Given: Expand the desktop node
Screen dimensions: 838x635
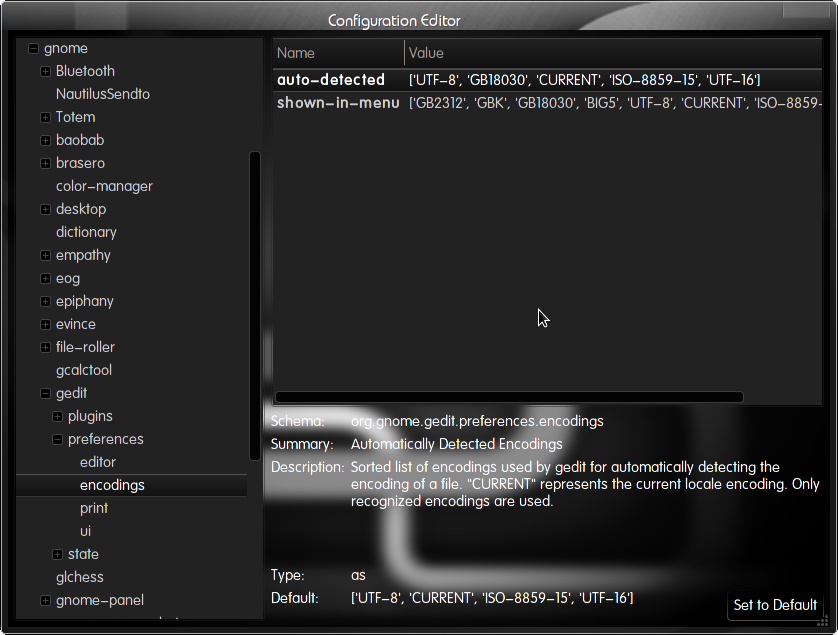Looking at the screenshot, I should click(45, 209).
